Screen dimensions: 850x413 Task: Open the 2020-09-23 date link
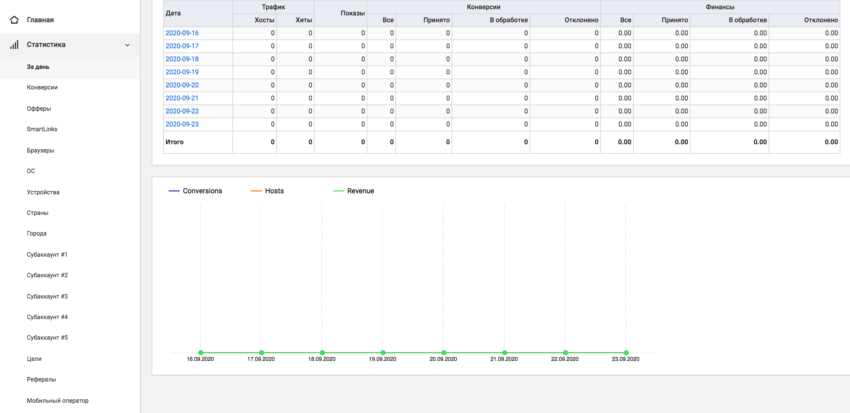tap(182, 124)
